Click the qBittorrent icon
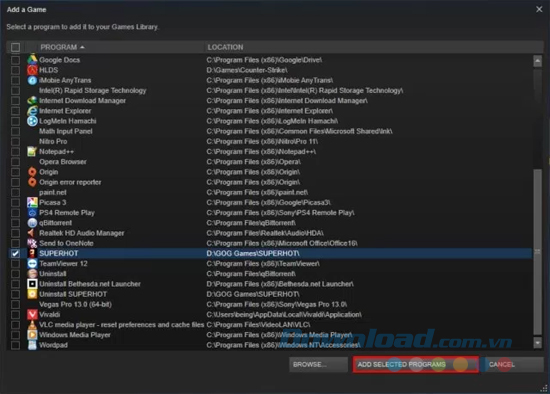550x394 pixels. pyautogui.click(x=32, y=223)
